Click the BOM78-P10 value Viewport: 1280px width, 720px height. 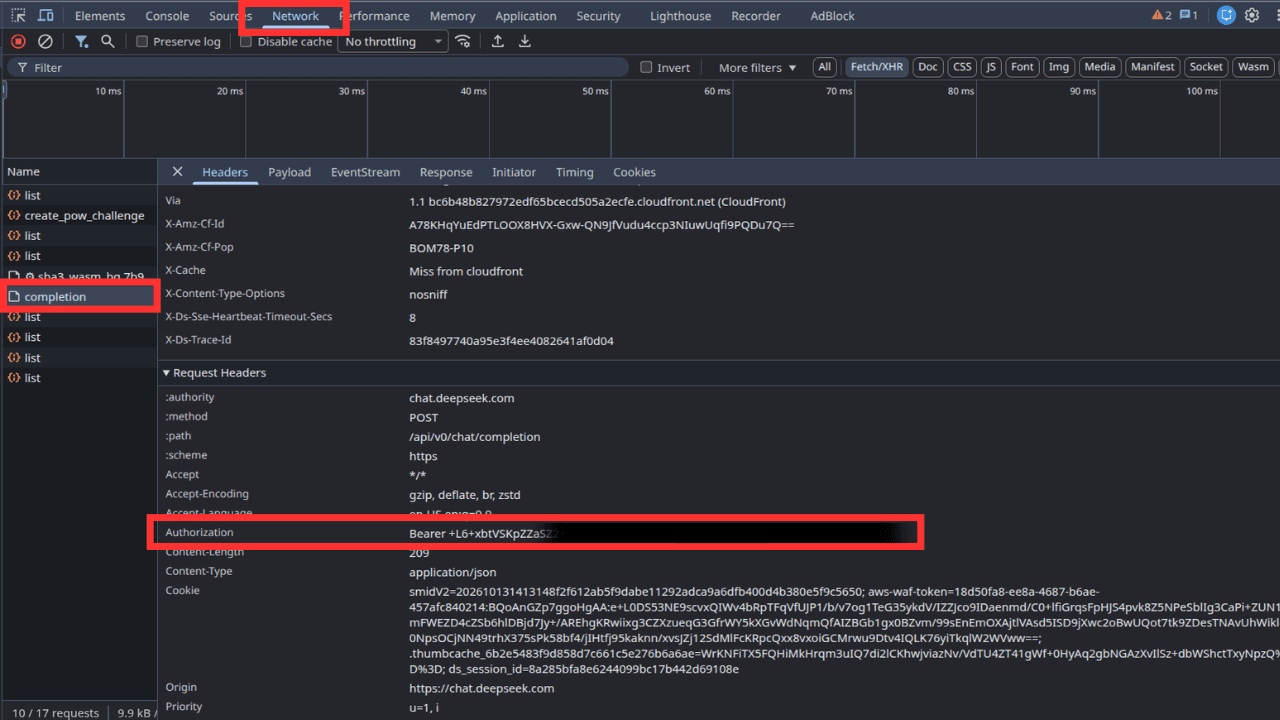pos(441,248)
